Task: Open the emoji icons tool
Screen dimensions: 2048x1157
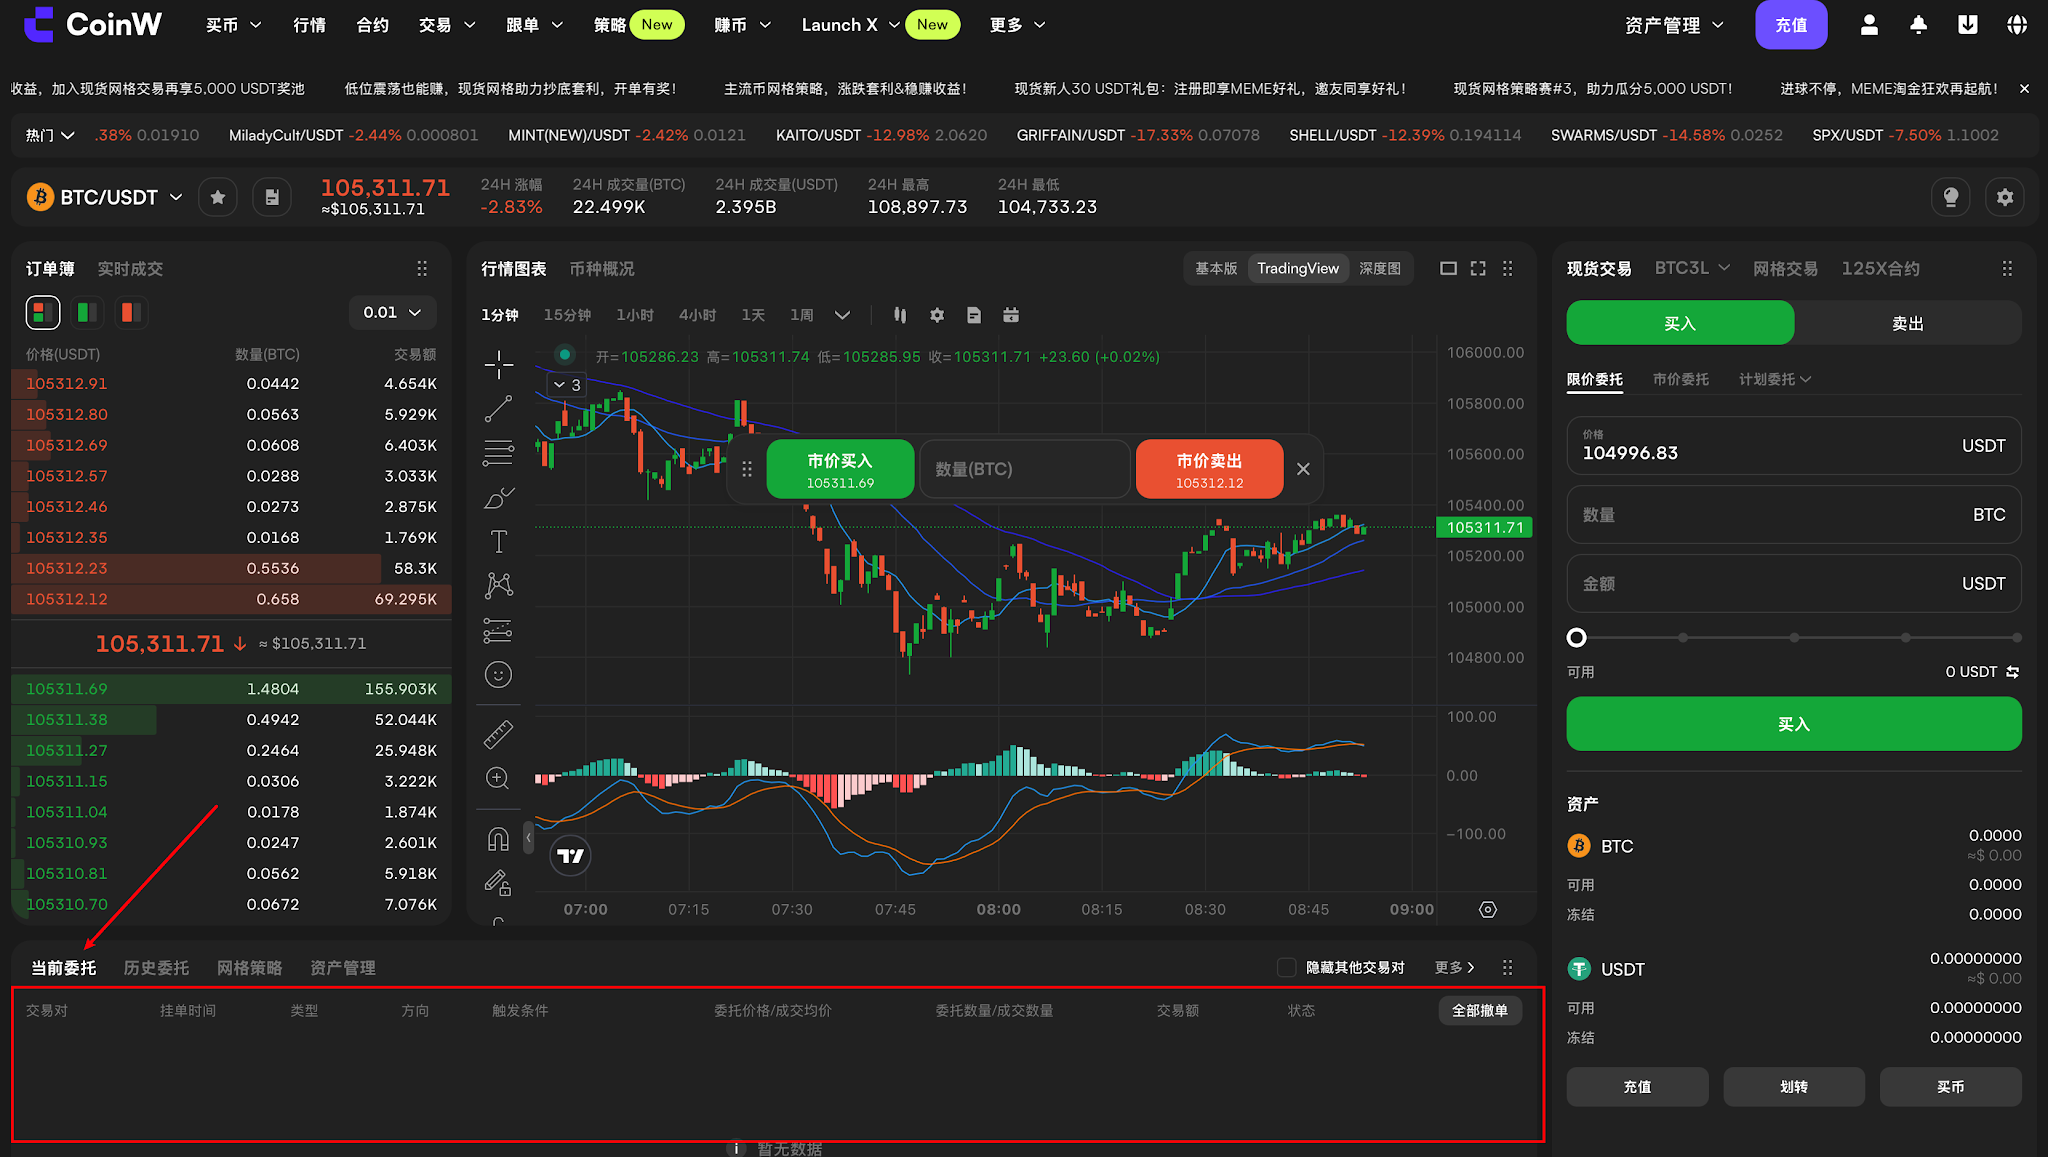Action: pyautogui.click(x=498, y=675)
